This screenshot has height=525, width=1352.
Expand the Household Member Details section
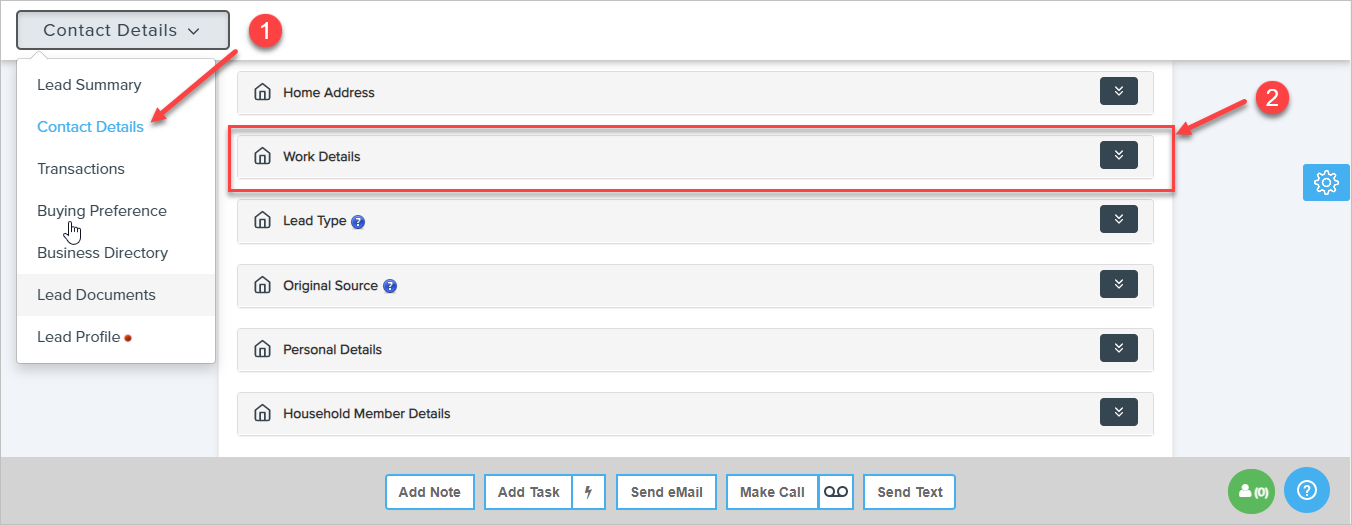1118,412
